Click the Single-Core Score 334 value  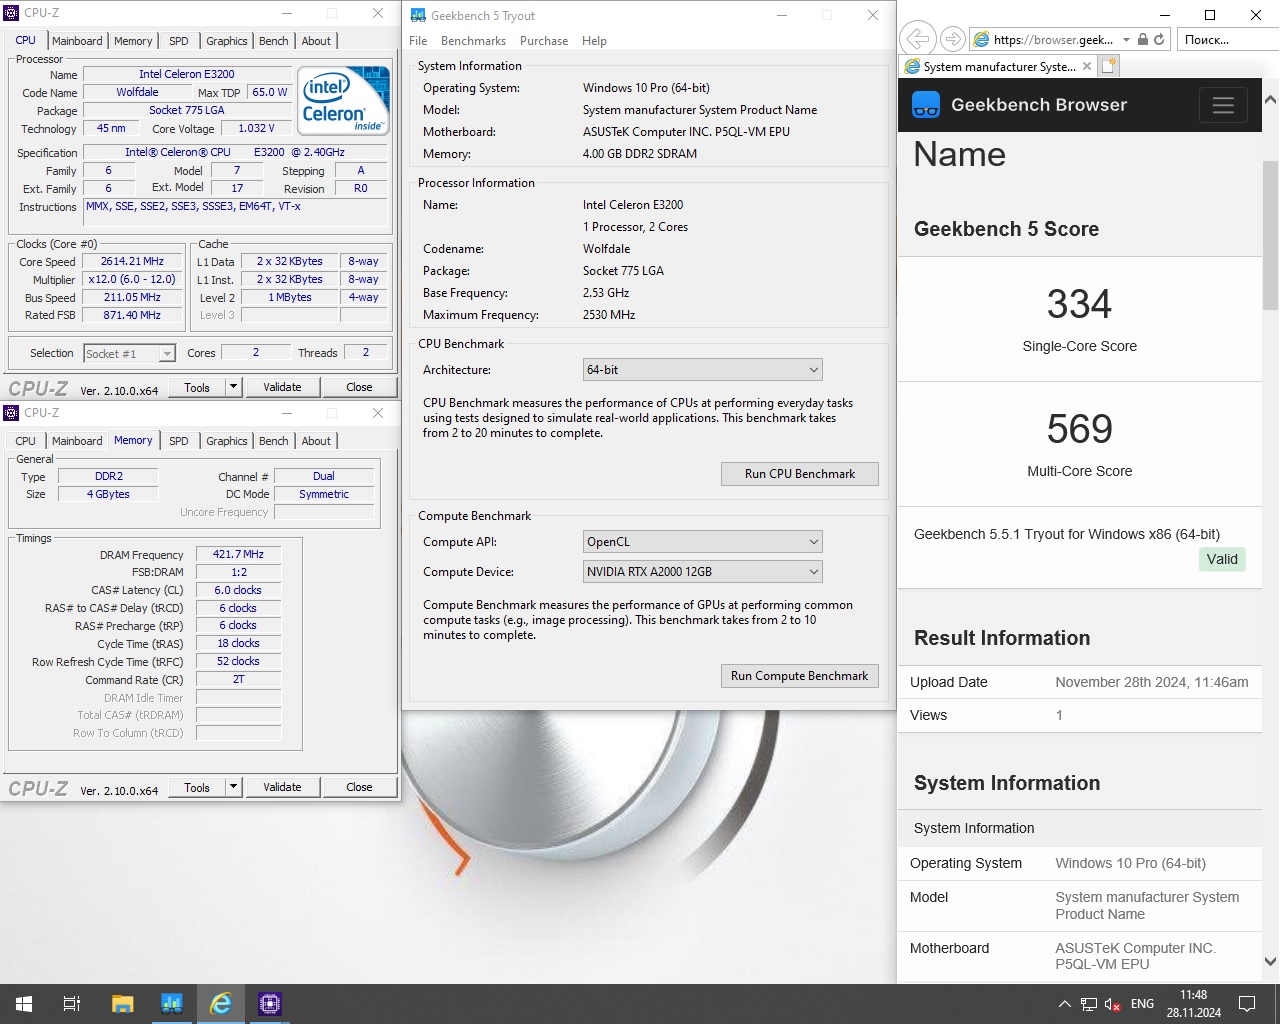tap(1079, 304)
